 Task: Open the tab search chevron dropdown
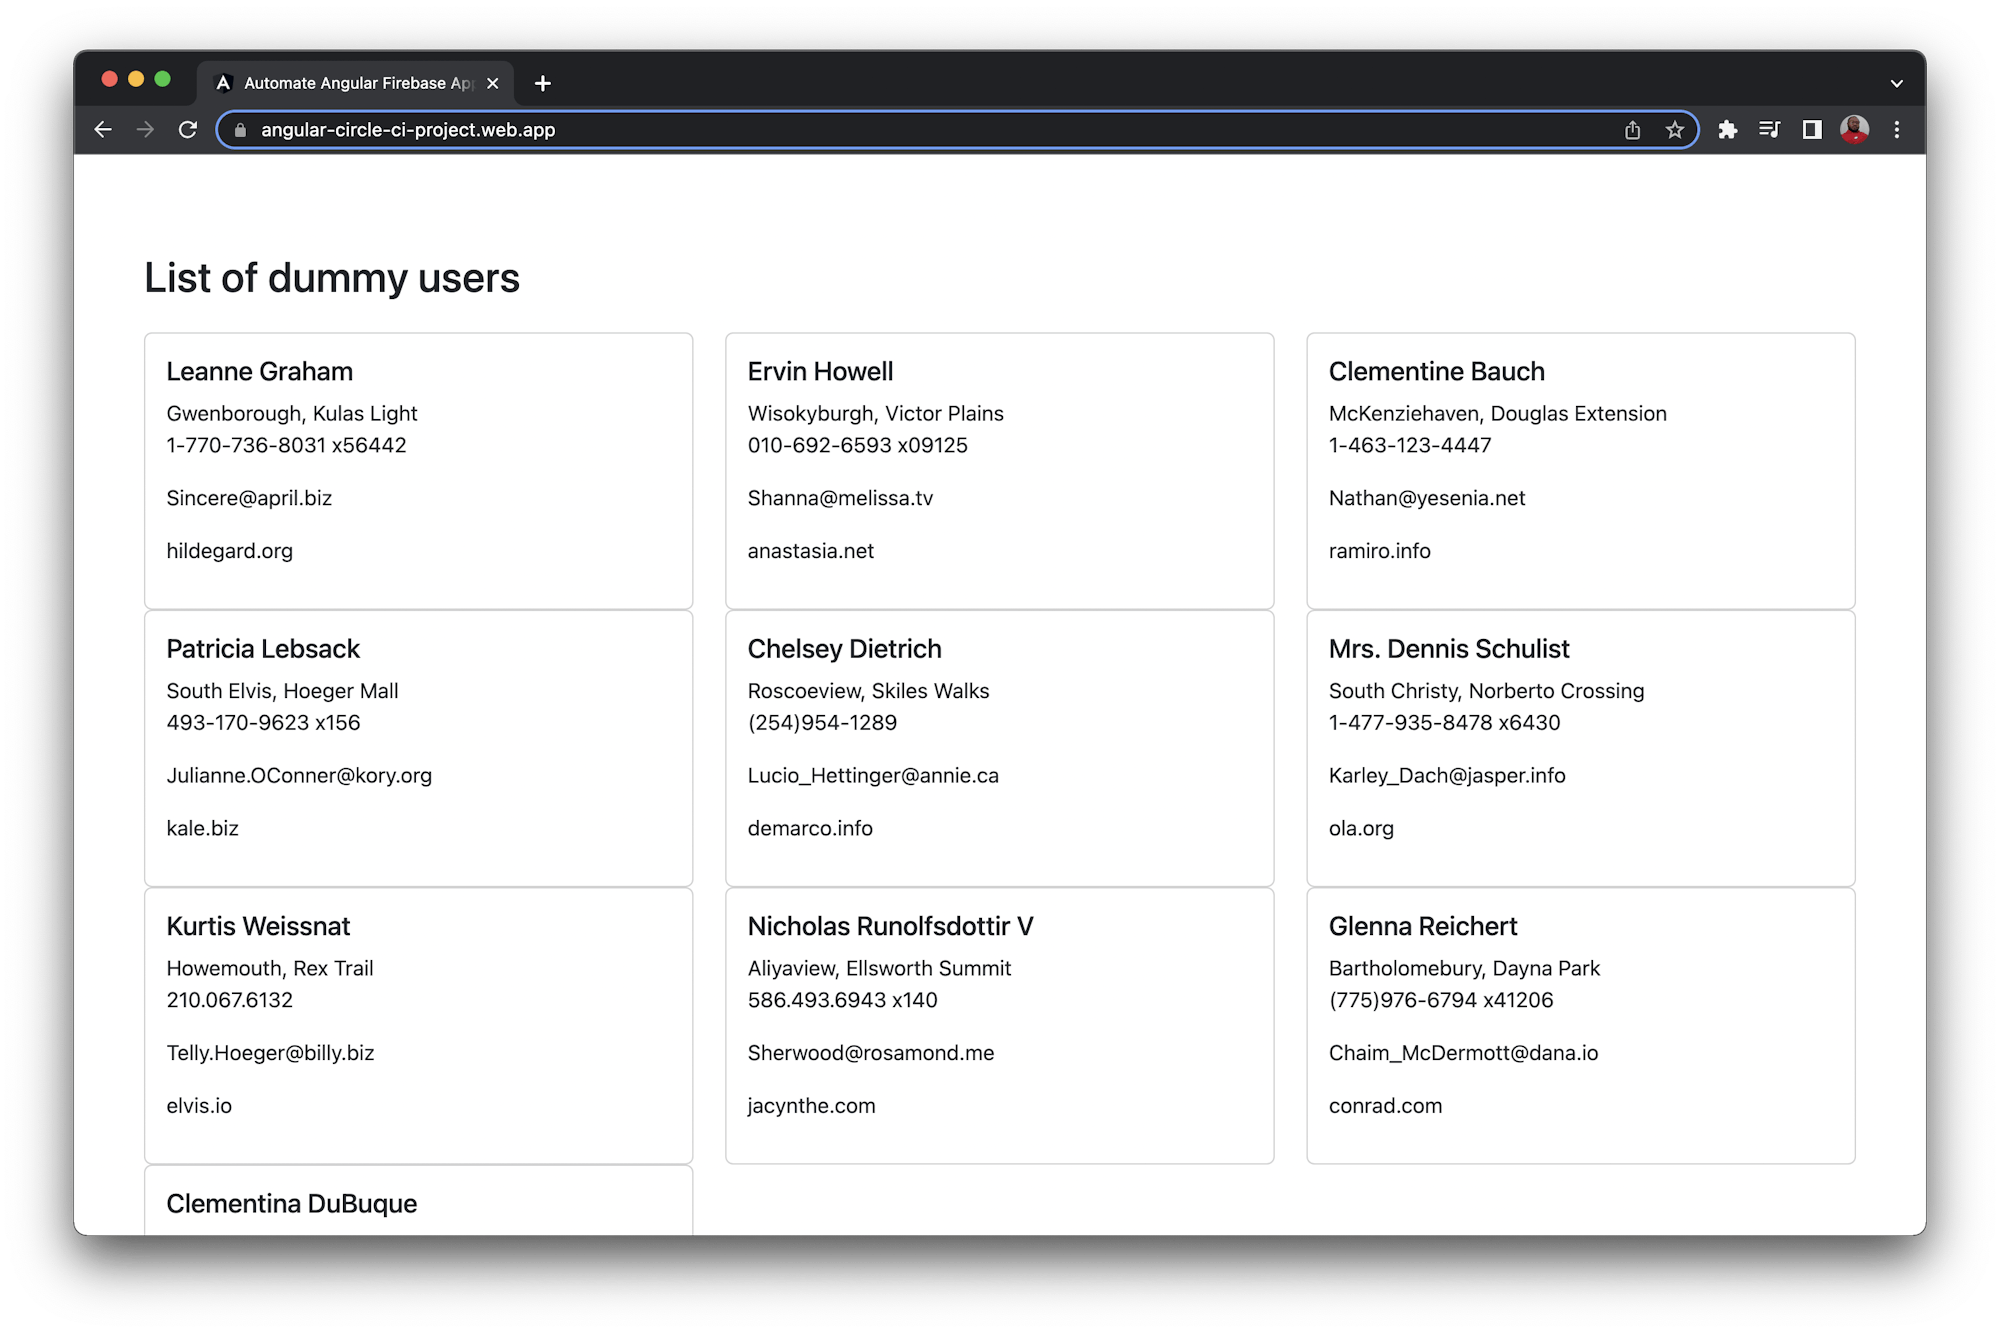coord(1896,83)
